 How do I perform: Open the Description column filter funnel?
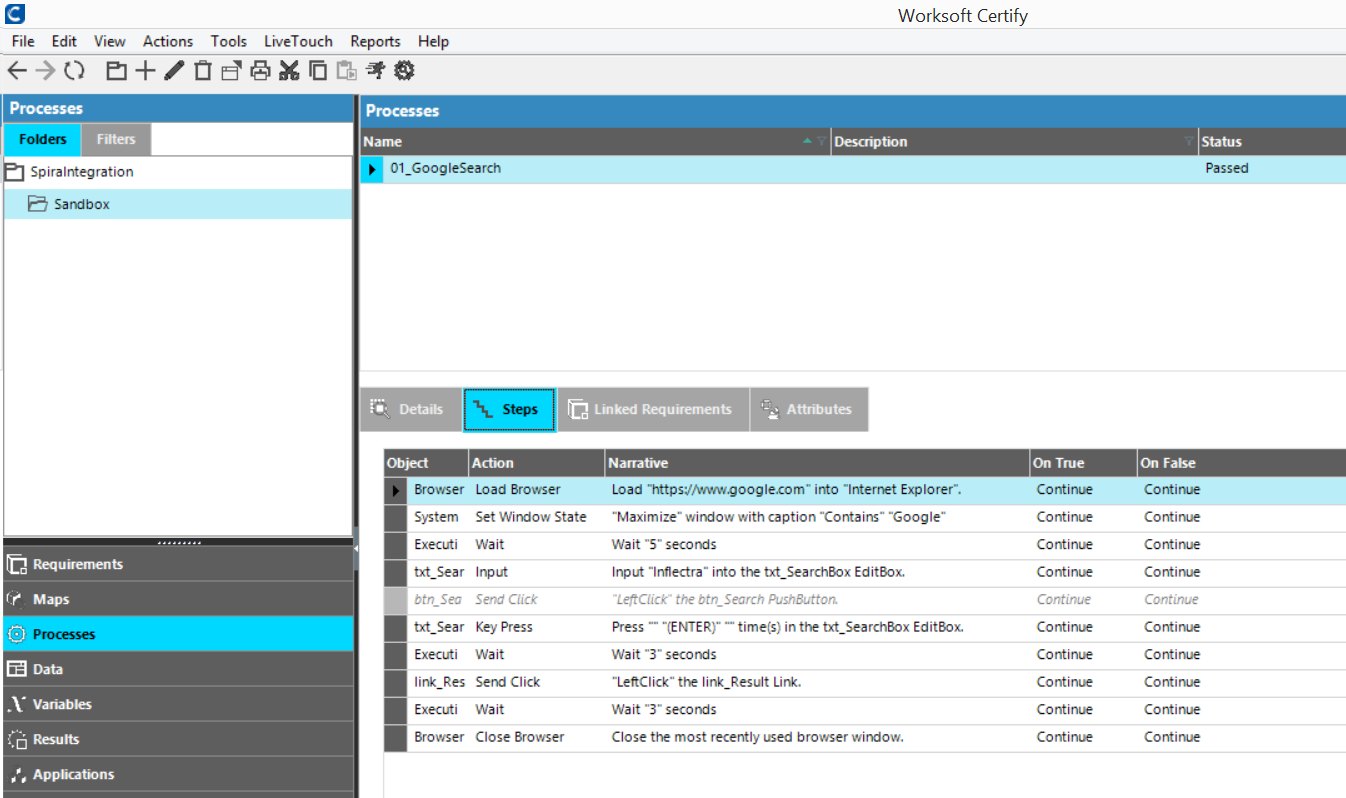(1189, 142)
